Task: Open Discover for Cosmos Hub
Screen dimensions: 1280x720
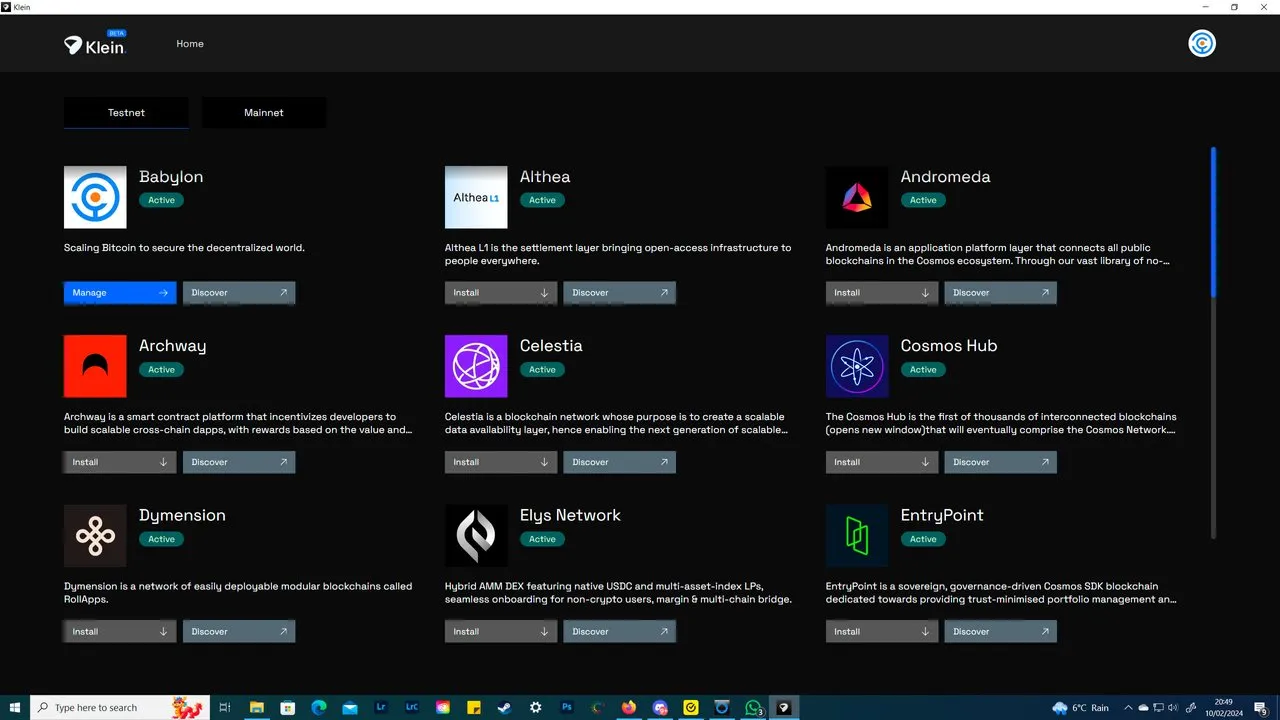Action: tap(1001, 462)
